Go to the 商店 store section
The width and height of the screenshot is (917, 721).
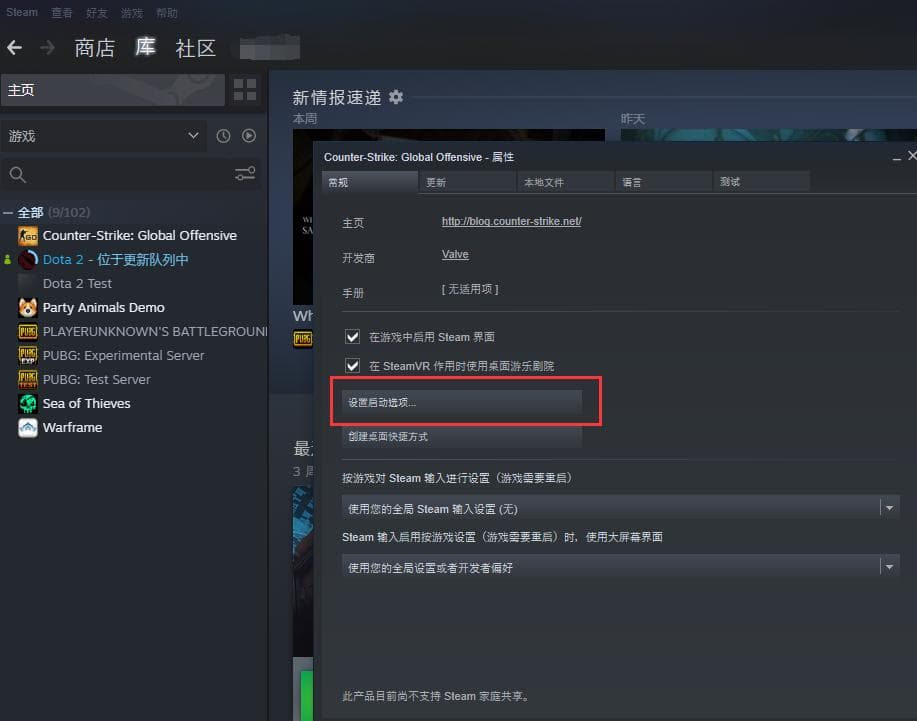click(95, 48)
